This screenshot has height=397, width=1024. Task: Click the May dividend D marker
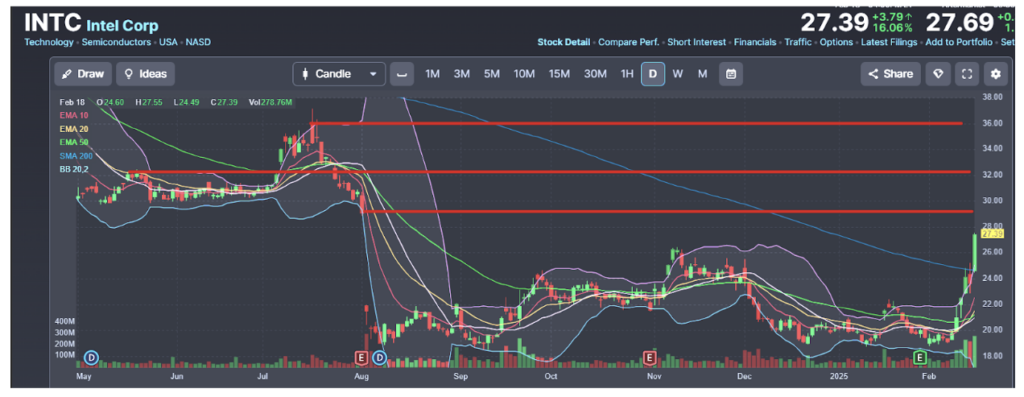92,357
